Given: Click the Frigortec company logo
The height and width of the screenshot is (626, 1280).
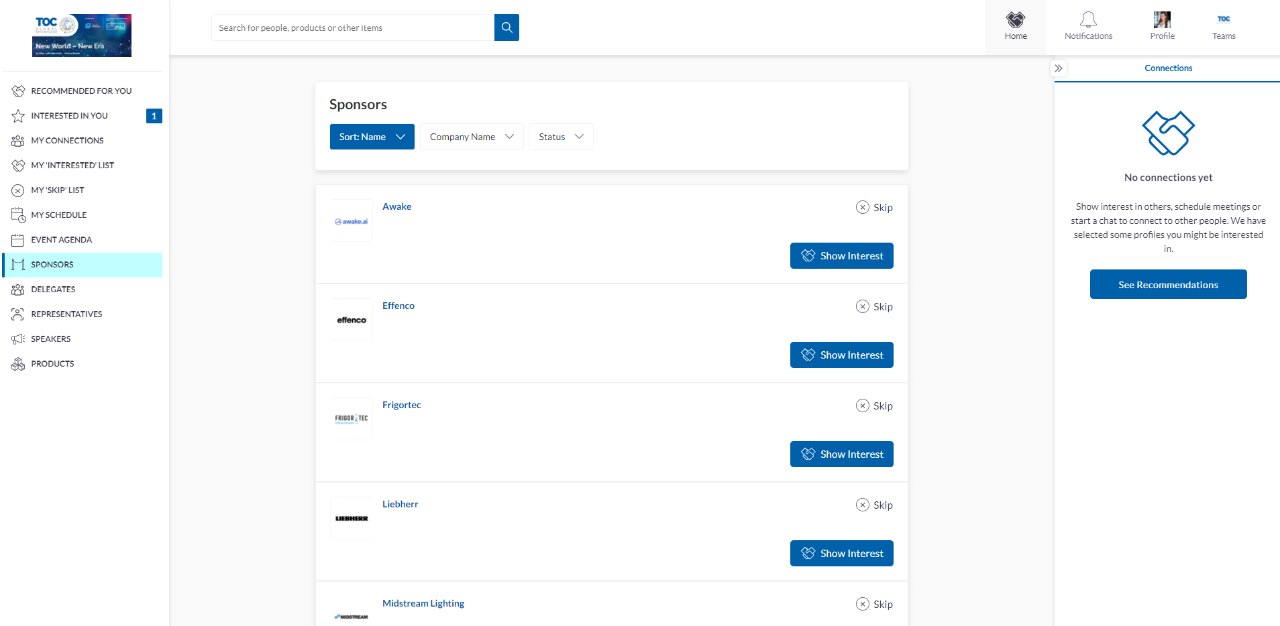Looking at the screenshot, I should point(352,419).
